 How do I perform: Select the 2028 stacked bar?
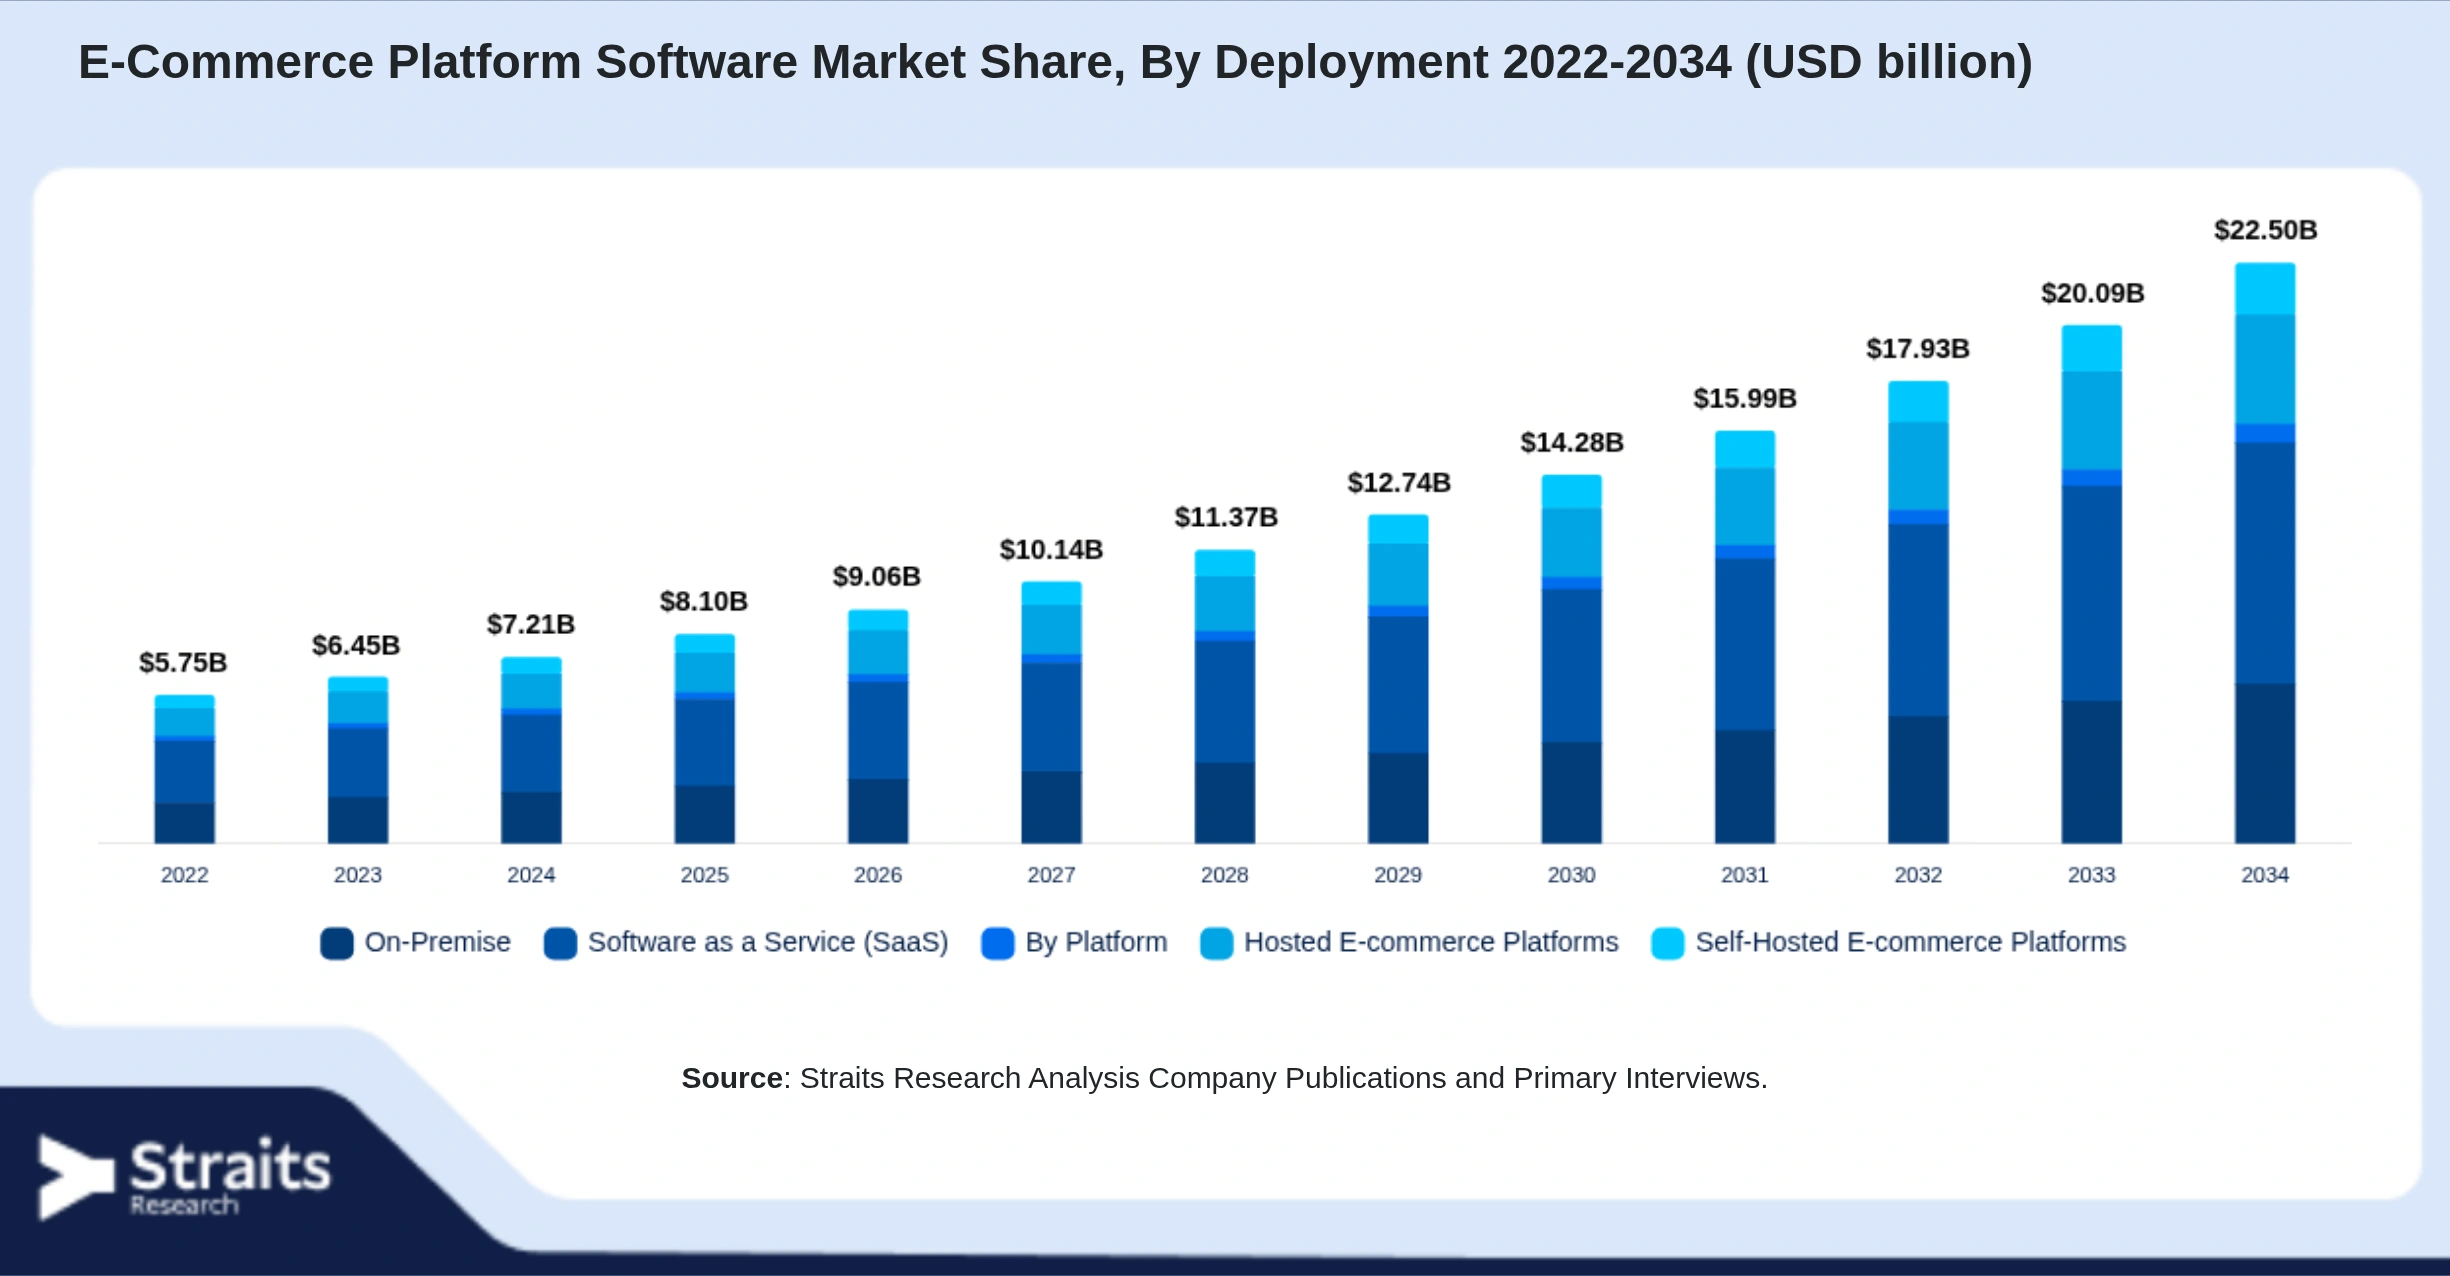click(x=1225, y=696)
